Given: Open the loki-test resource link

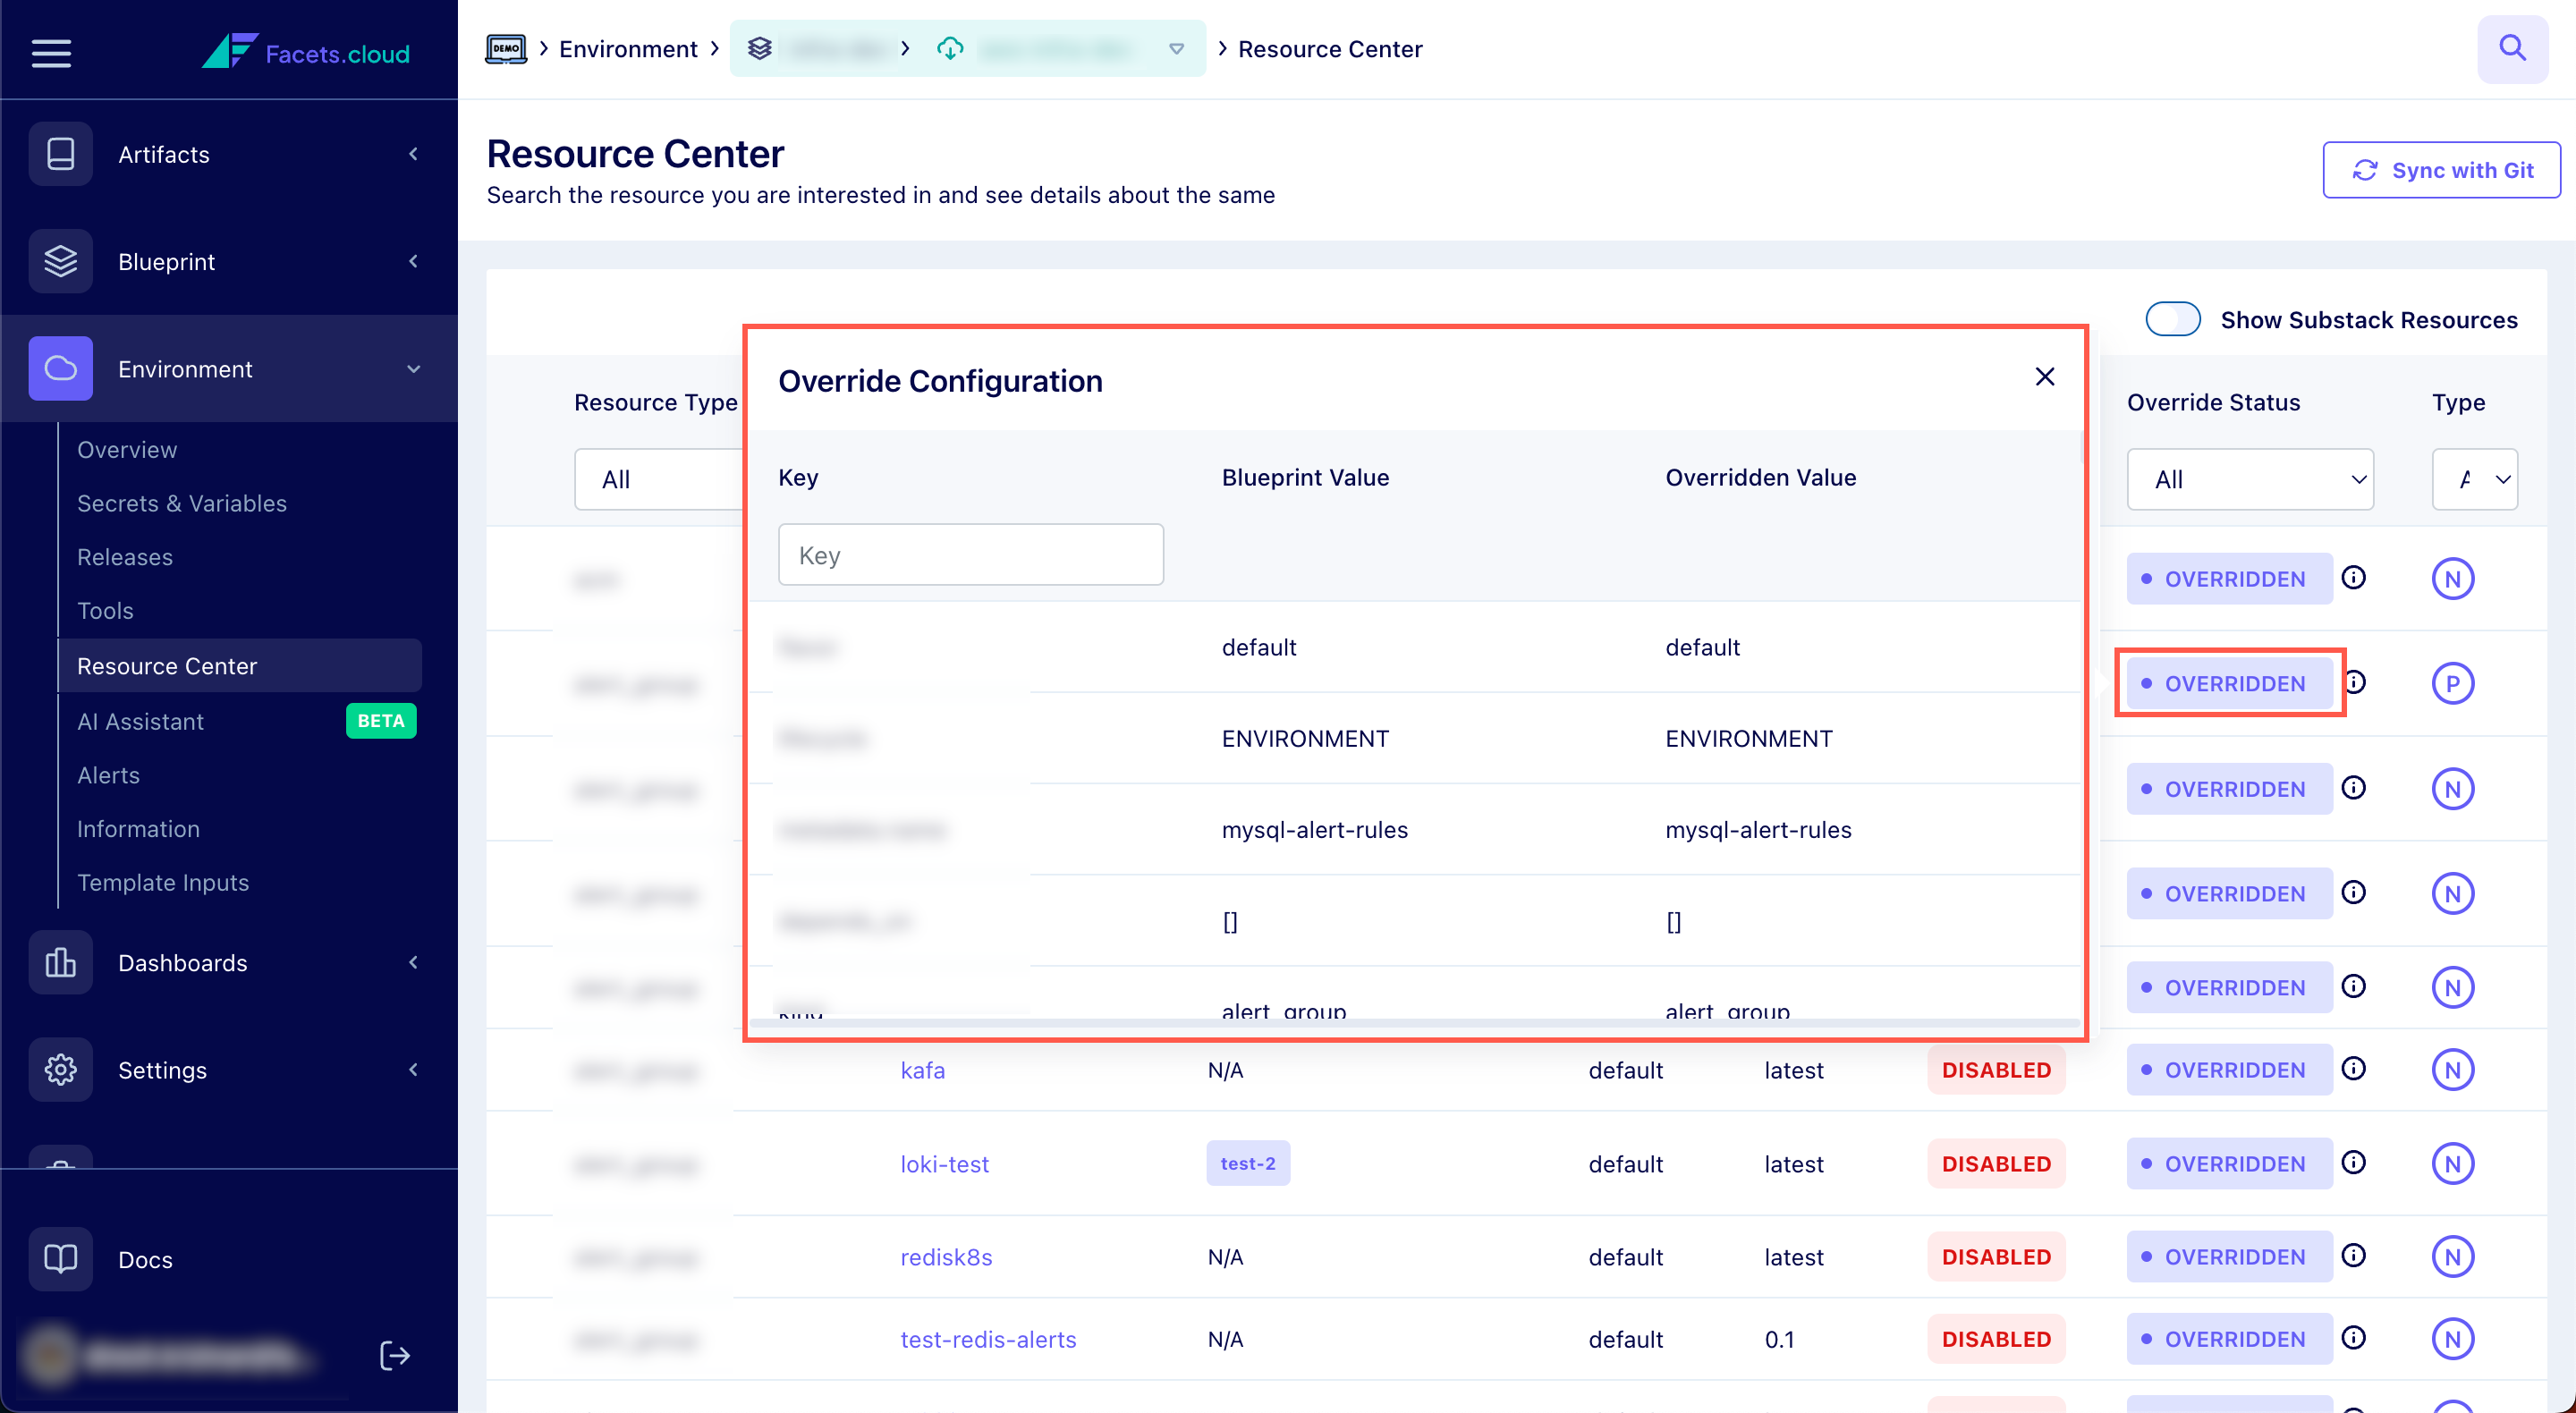Looking at the screenshot, I should pyautogui.click(x=944, y=1163).
